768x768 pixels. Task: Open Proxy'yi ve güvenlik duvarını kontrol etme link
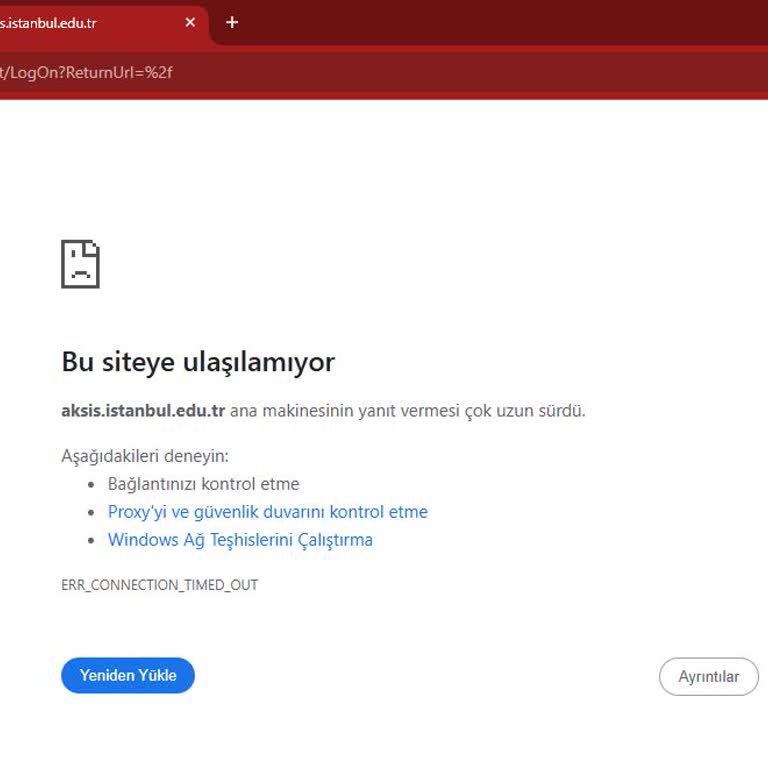[267, 512]
